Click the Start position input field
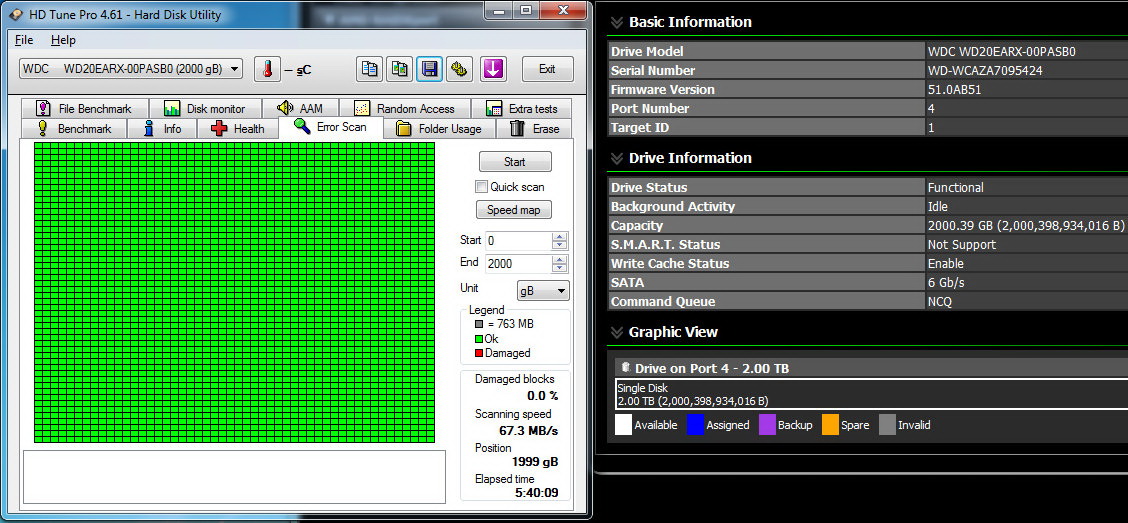 pyautogui.click(x=519, y=241)
